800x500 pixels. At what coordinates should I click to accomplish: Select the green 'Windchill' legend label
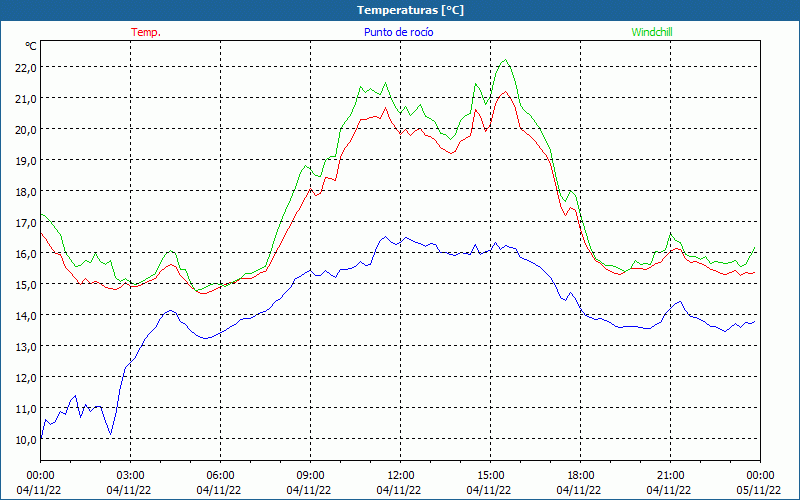[x=652, y=32]
